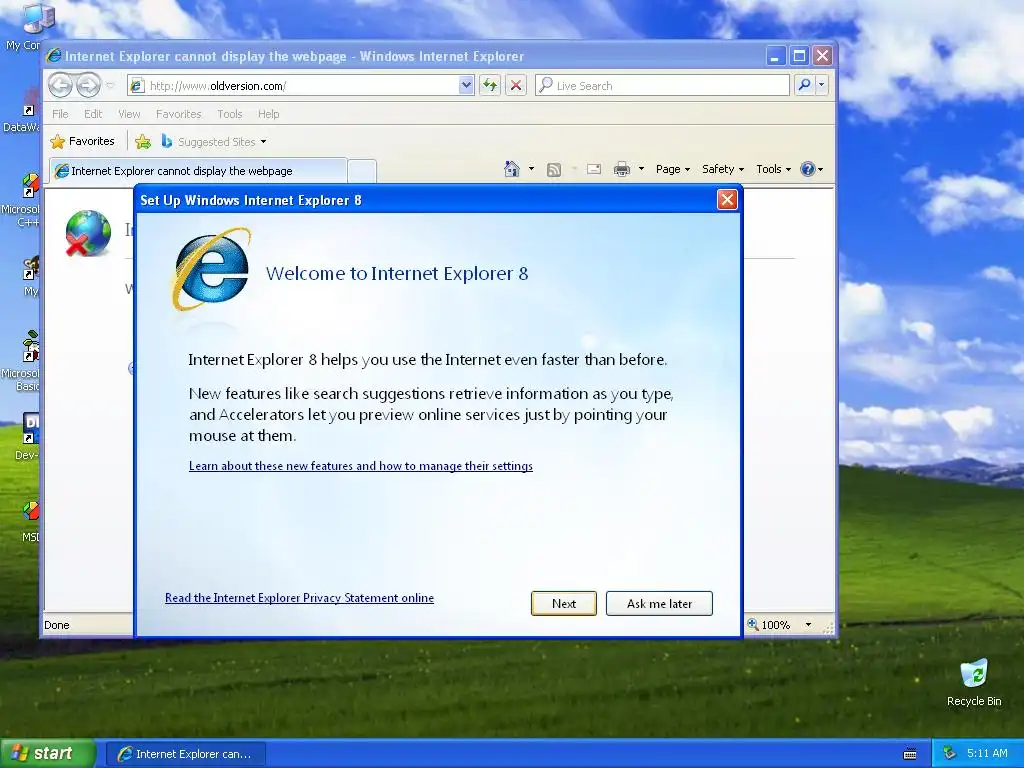This screenshot has height=768, width=1024.
Task: Click the Forward navigation arrow in Internet Explorer
Action: (88, 85)
